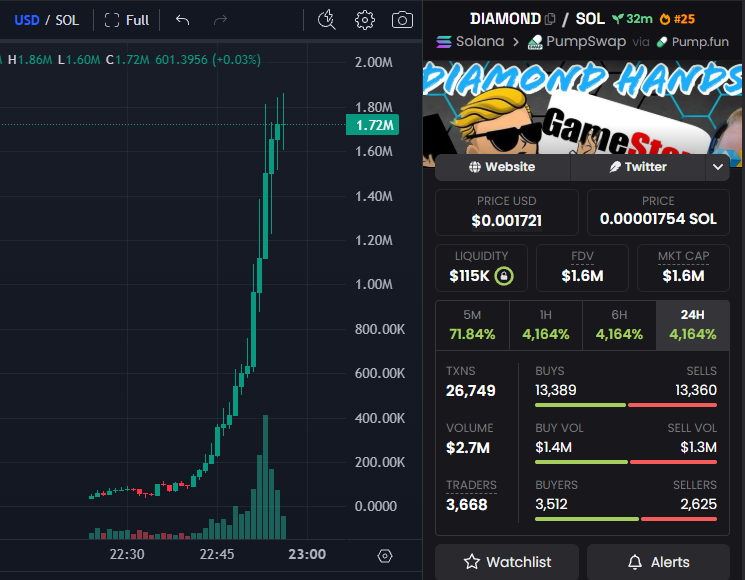
Task: Click the 32m pair age sprout icon
Action: (618, 19)
